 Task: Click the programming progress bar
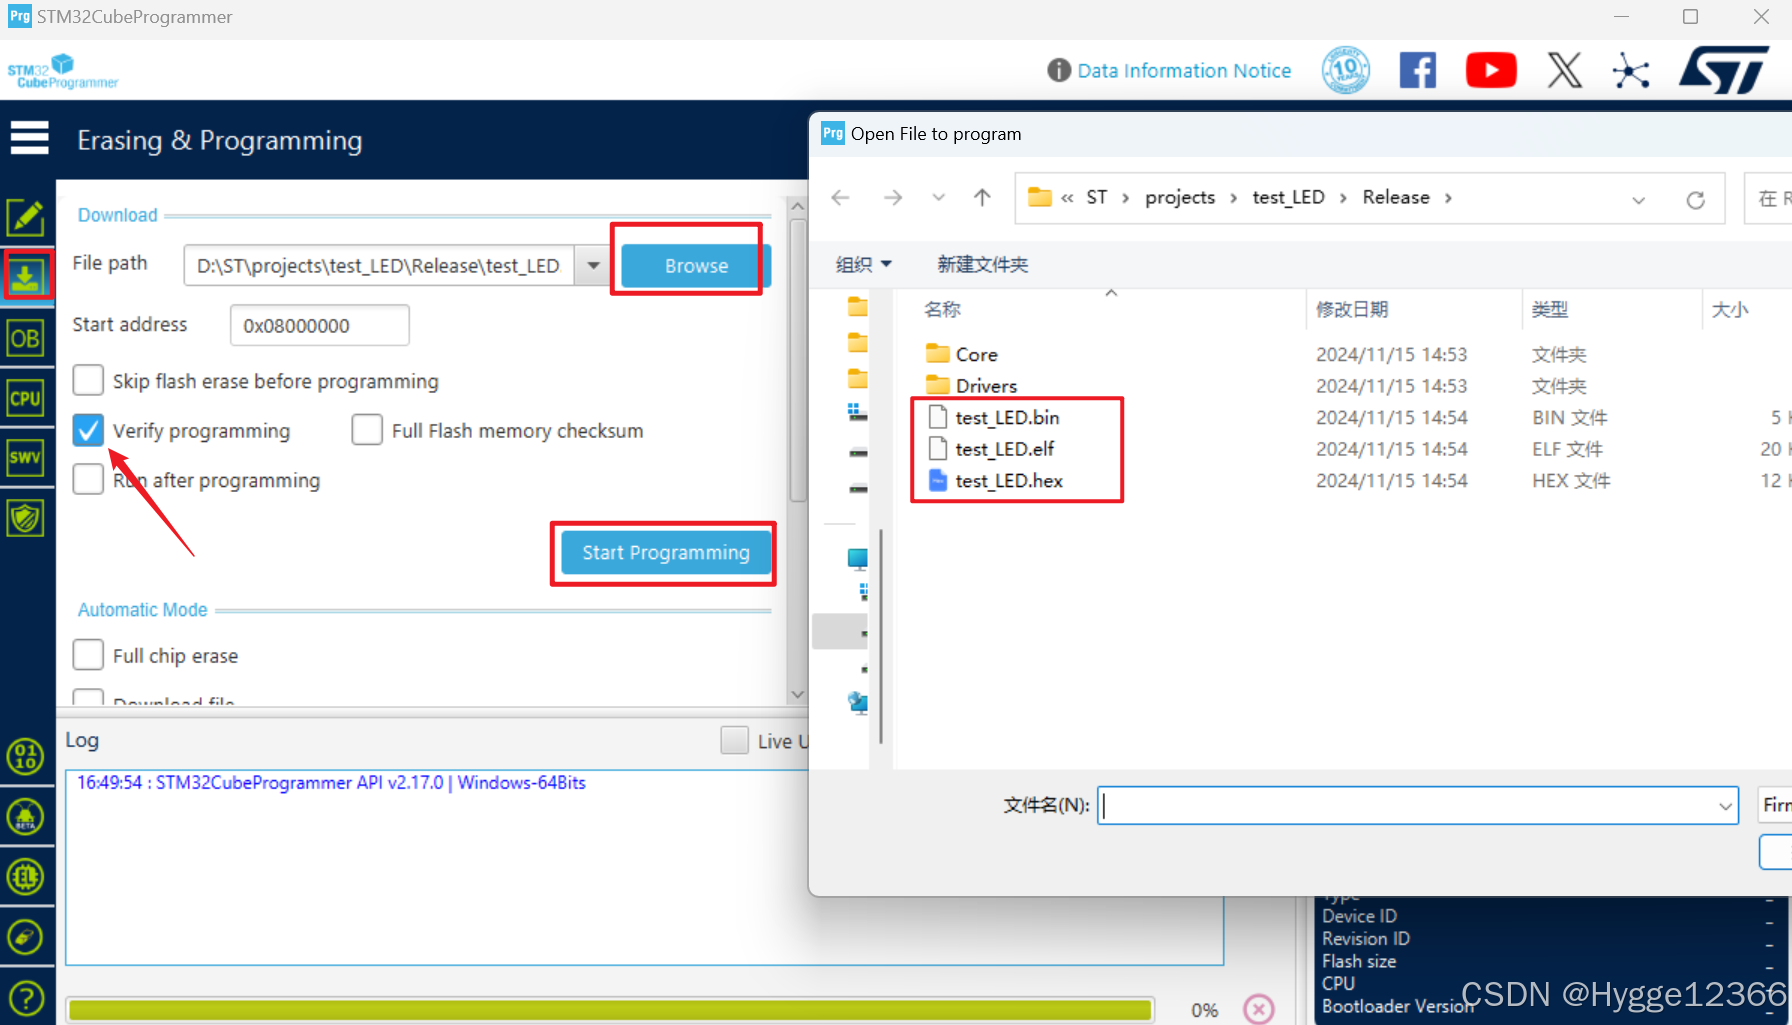610,1009
